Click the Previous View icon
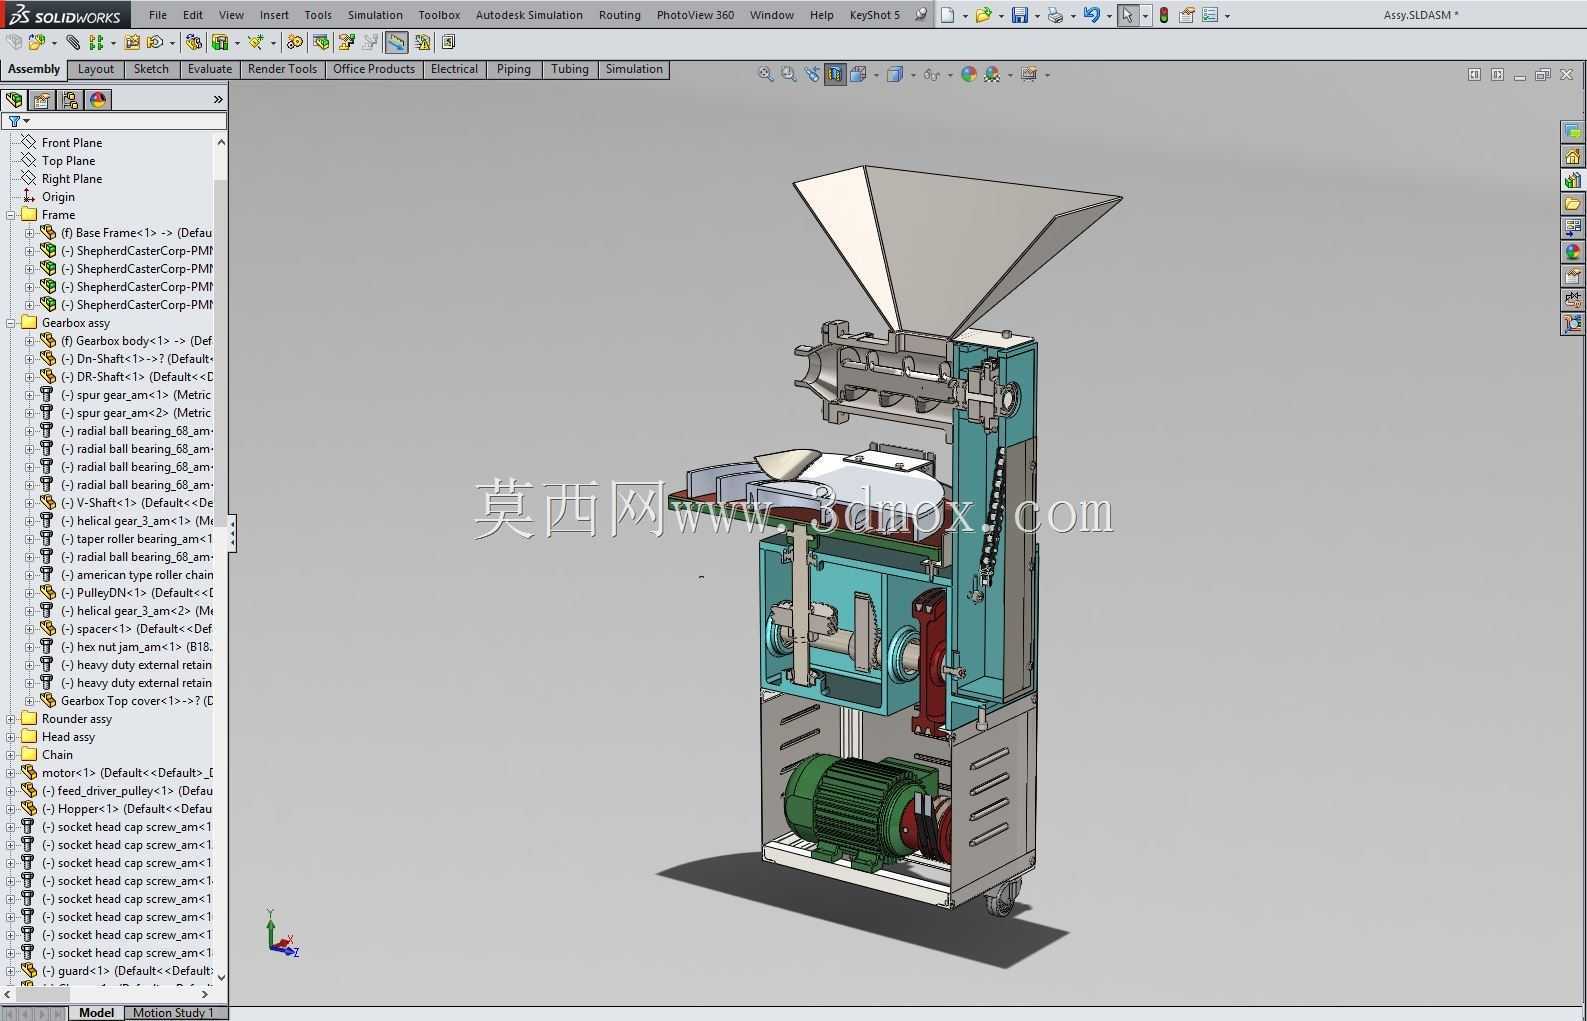Screen dimensions: 1587x1021 pos(811,74)
